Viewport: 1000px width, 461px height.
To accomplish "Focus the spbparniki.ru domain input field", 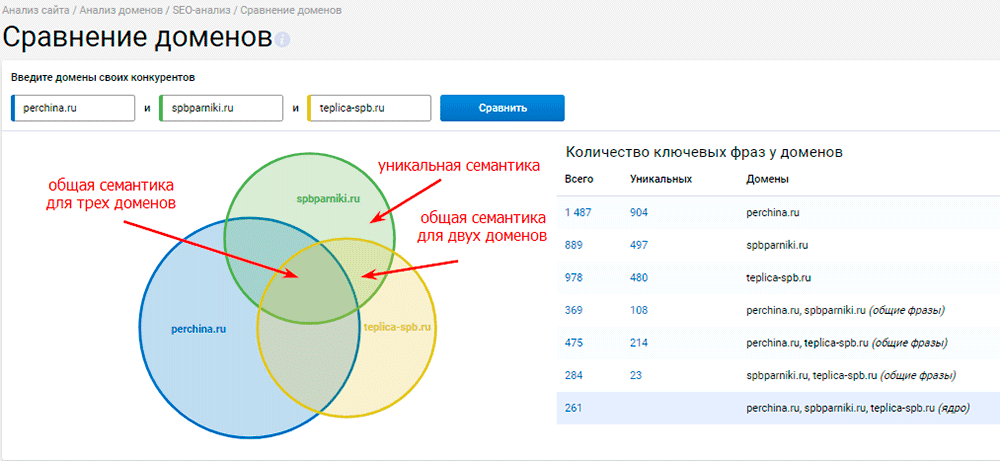I will tap(221, 108).
